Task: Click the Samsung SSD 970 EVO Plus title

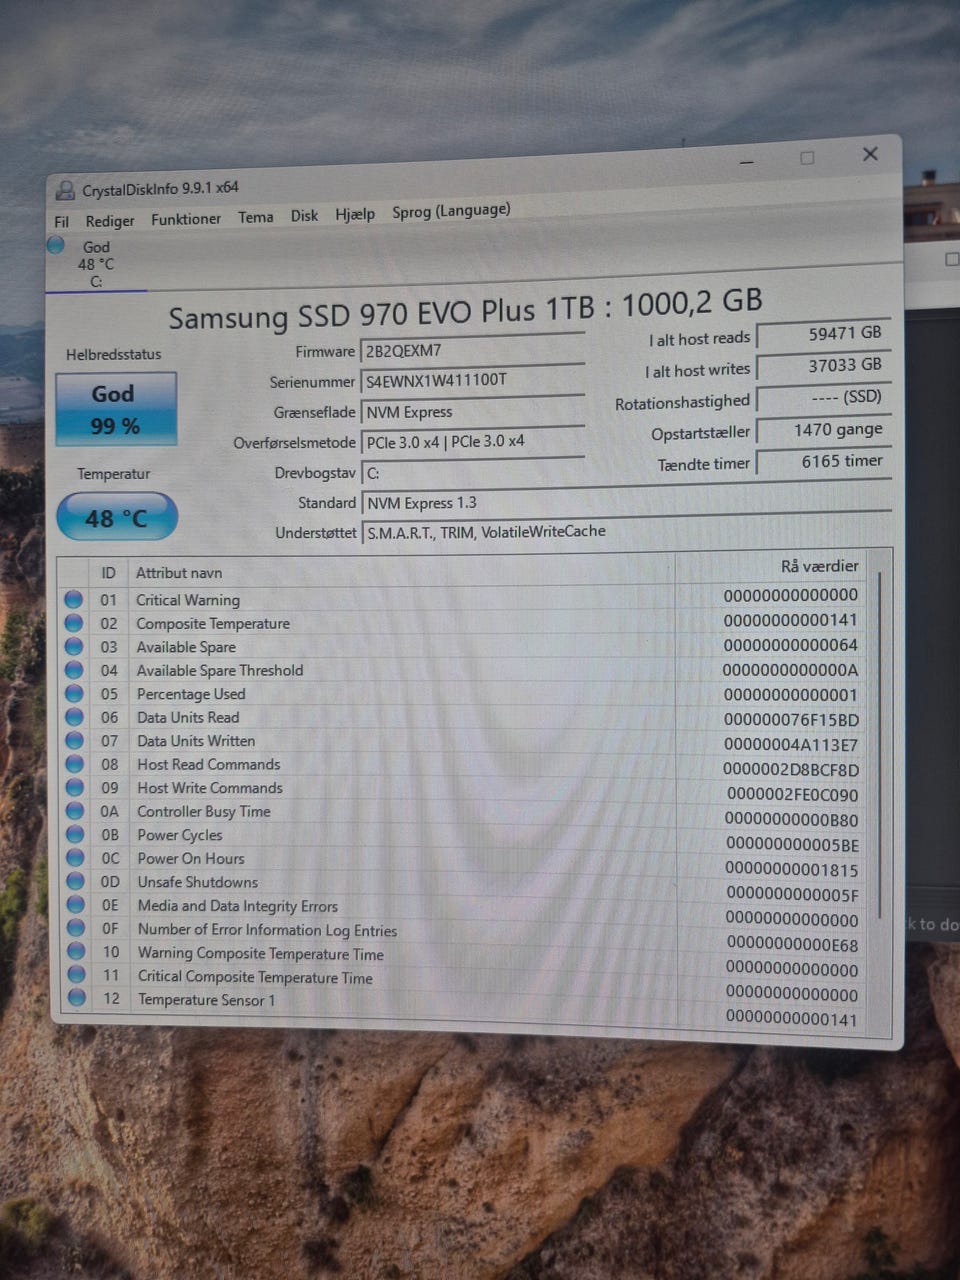Action: tap(465, 309)
